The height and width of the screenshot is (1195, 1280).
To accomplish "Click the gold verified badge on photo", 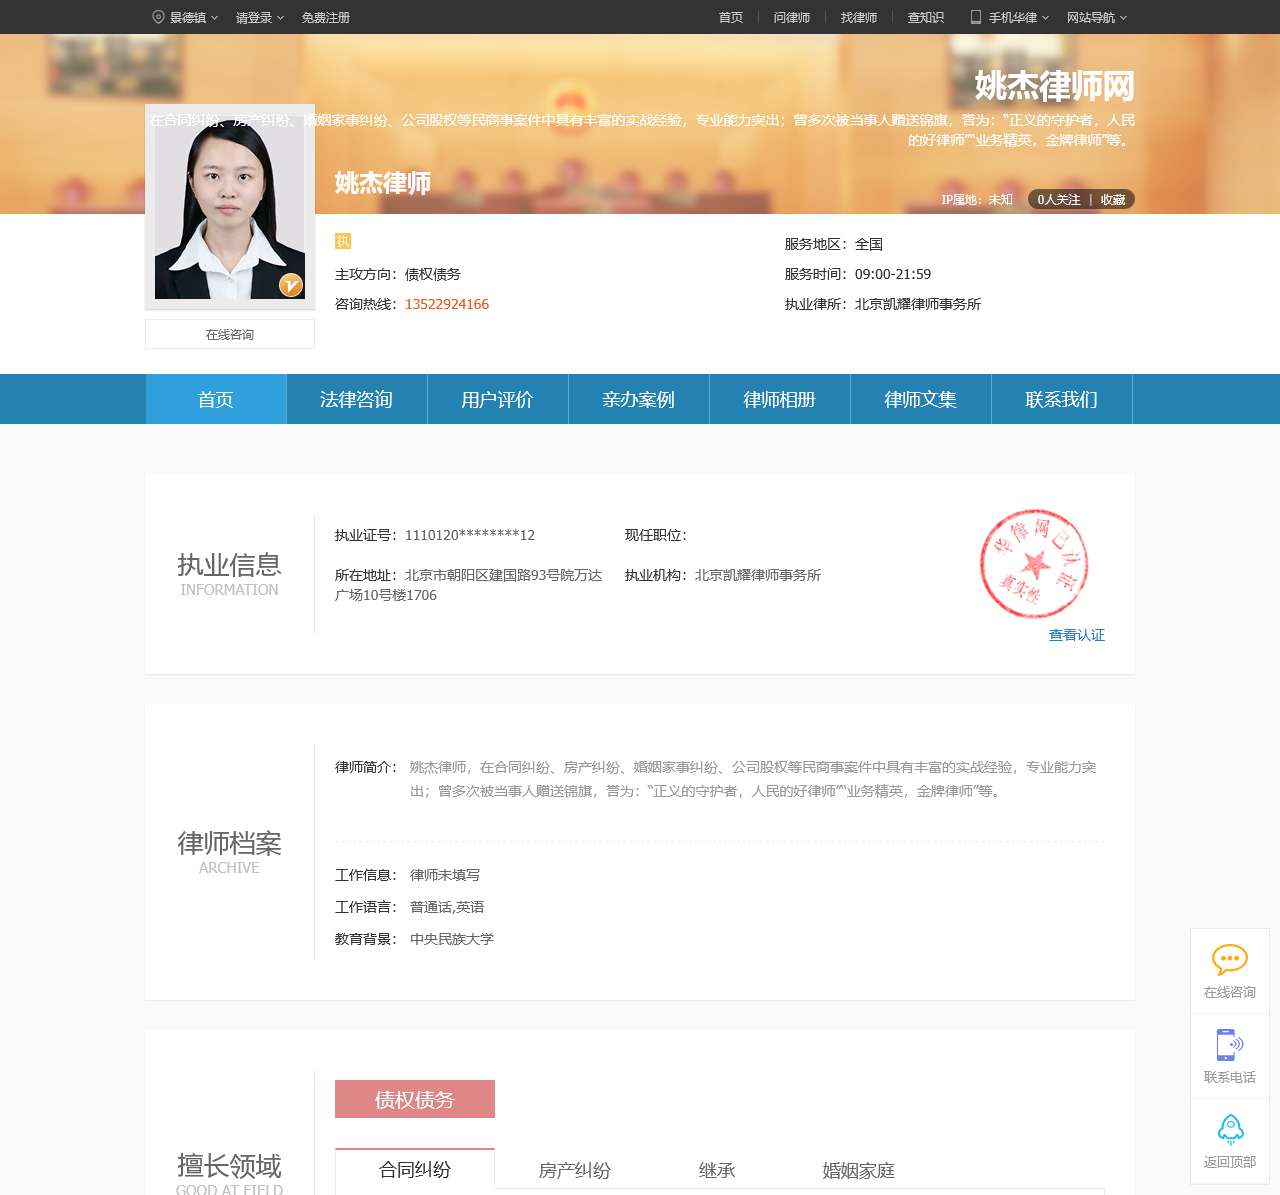I will [290, 285].
